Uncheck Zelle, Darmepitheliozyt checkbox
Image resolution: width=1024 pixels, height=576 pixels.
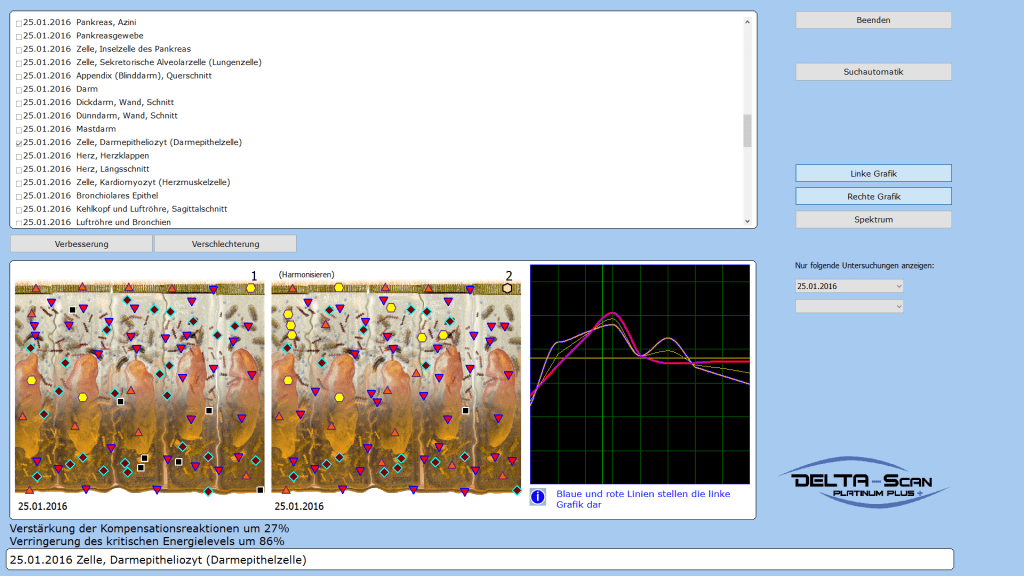pos(18,143)
